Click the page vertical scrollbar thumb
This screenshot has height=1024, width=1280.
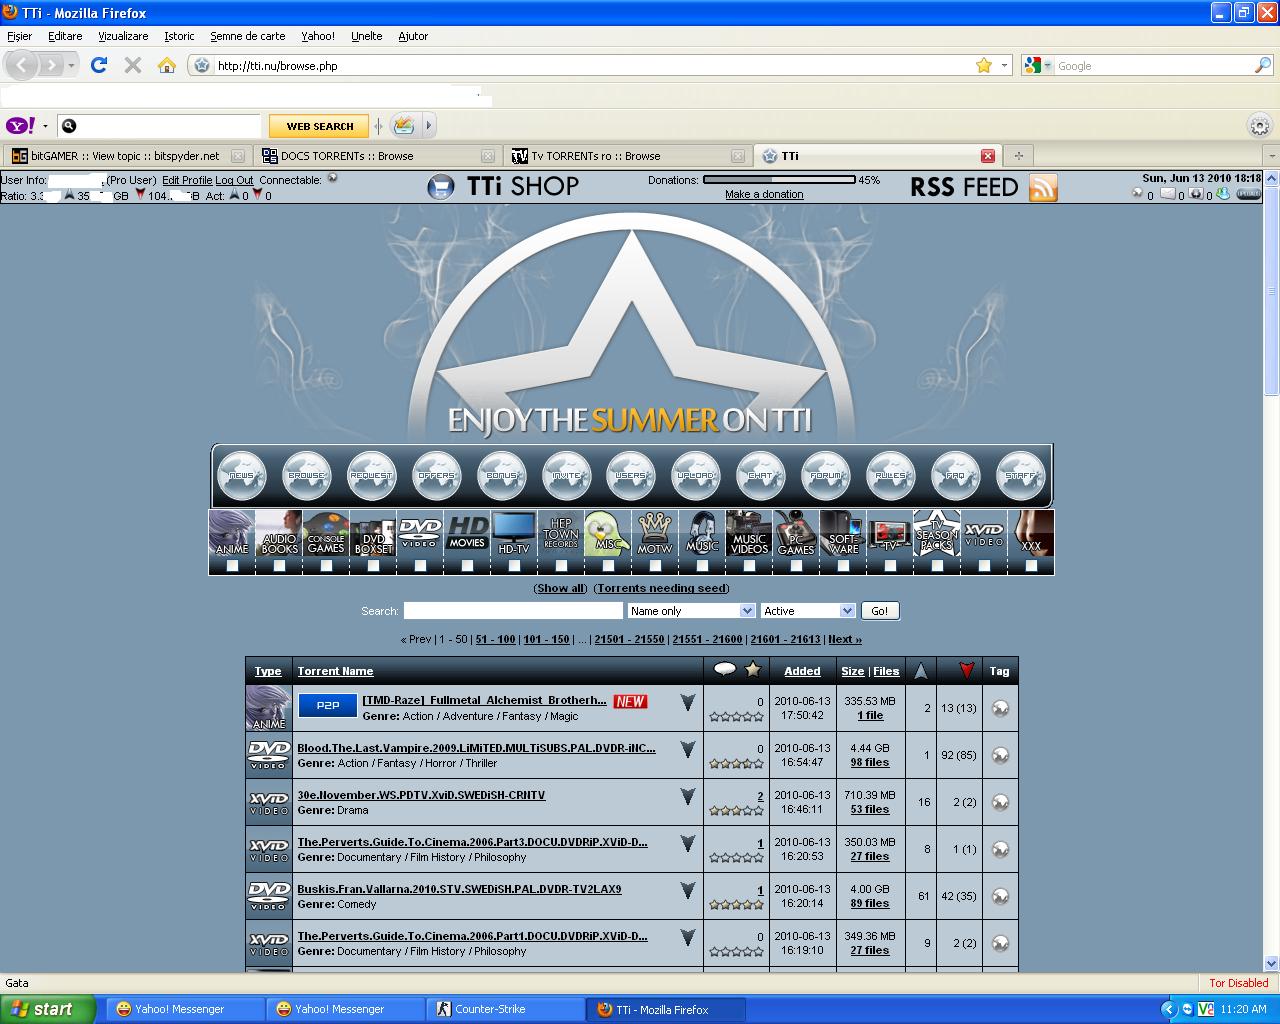(x=1271, y=290)
